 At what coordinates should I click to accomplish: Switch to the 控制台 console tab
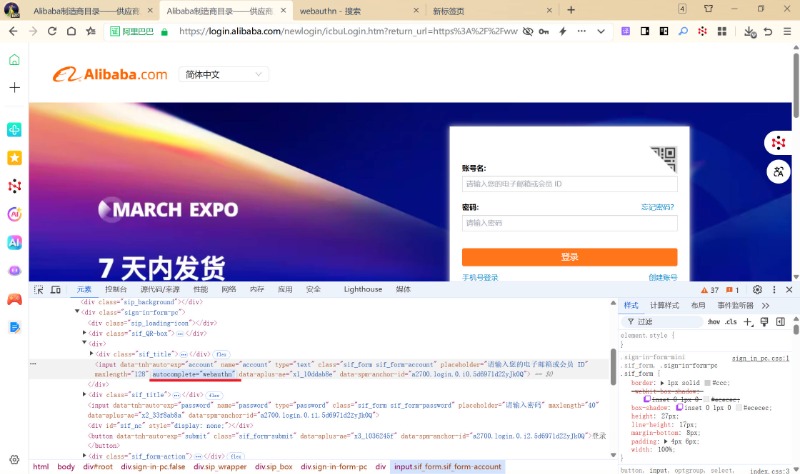pos(115,289)
